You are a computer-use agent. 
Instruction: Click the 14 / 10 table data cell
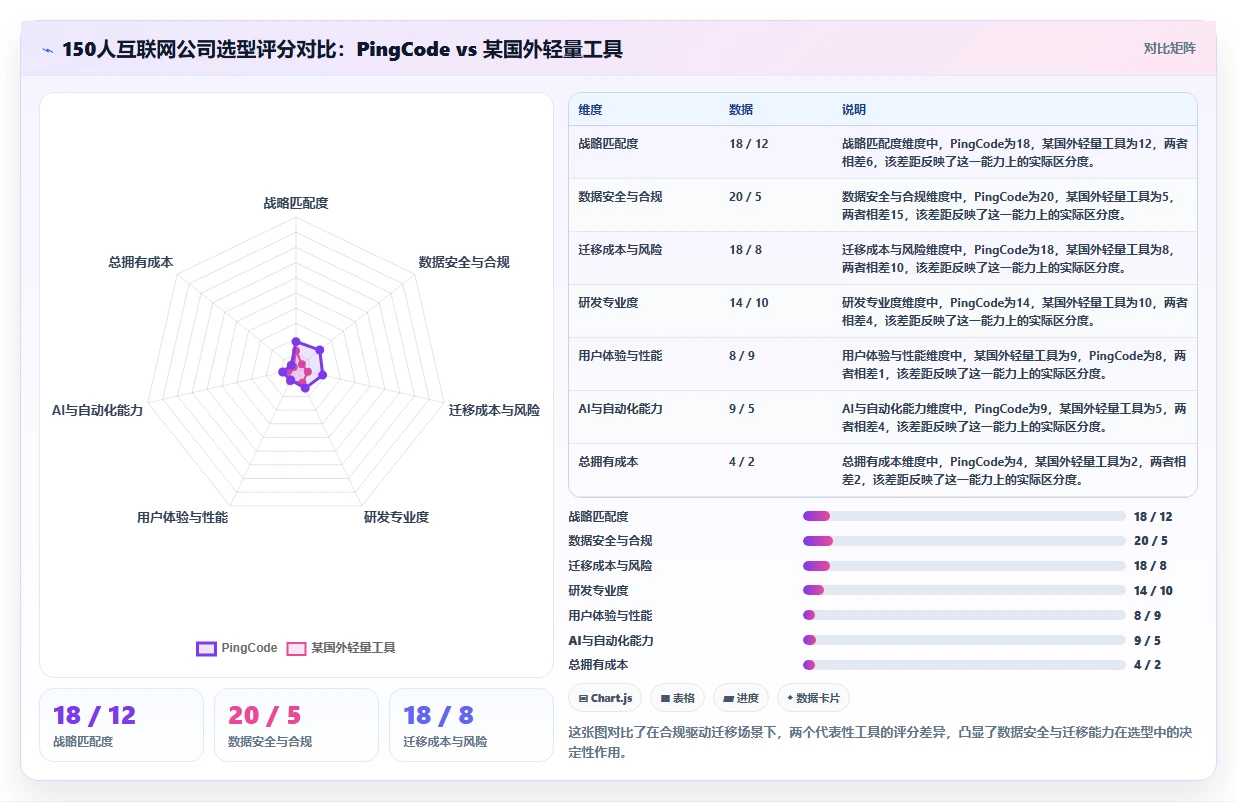coord(749,303)
